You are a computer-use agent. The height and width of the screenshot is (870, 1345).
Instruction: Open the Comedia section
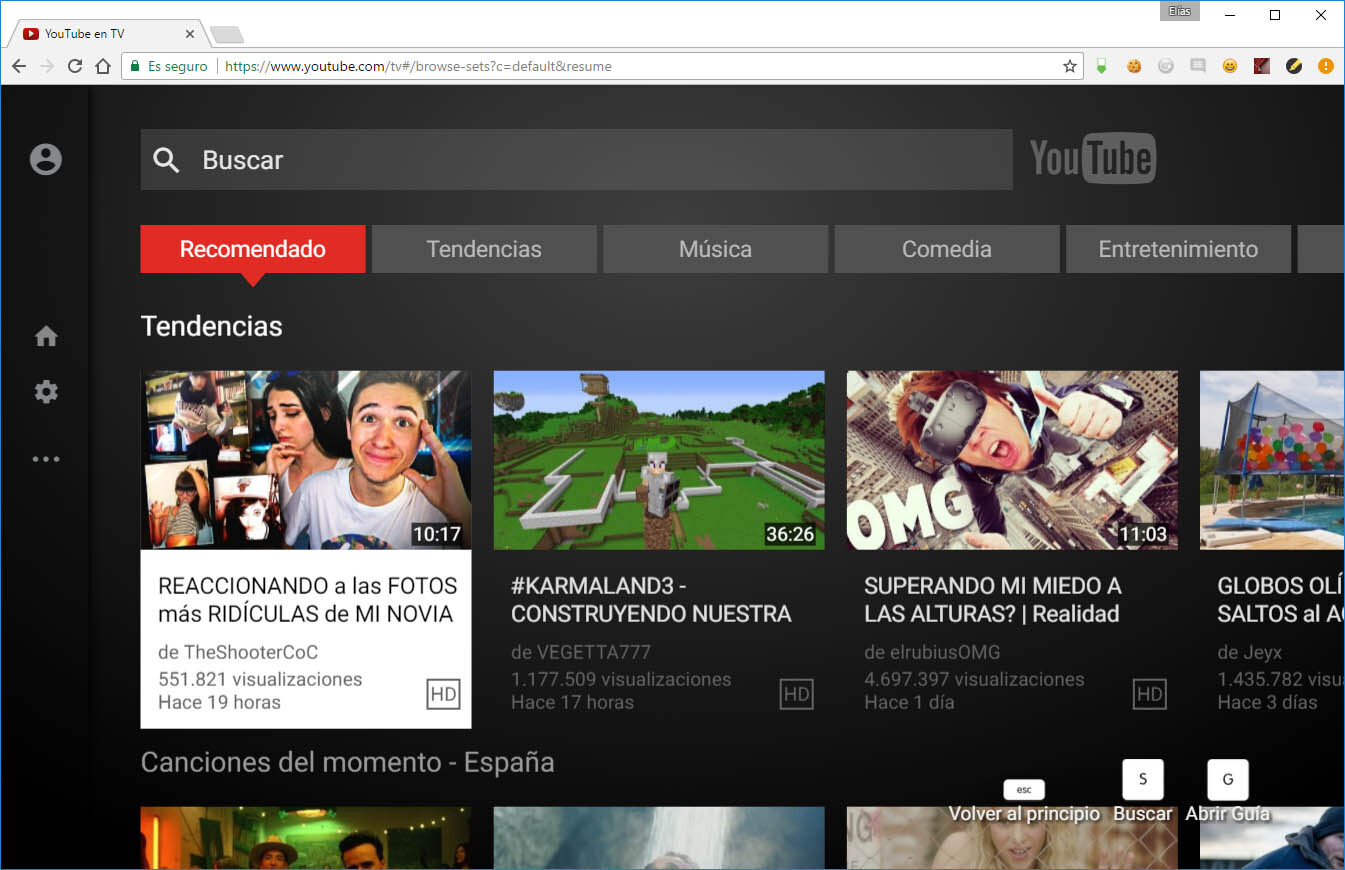point(946,249)
